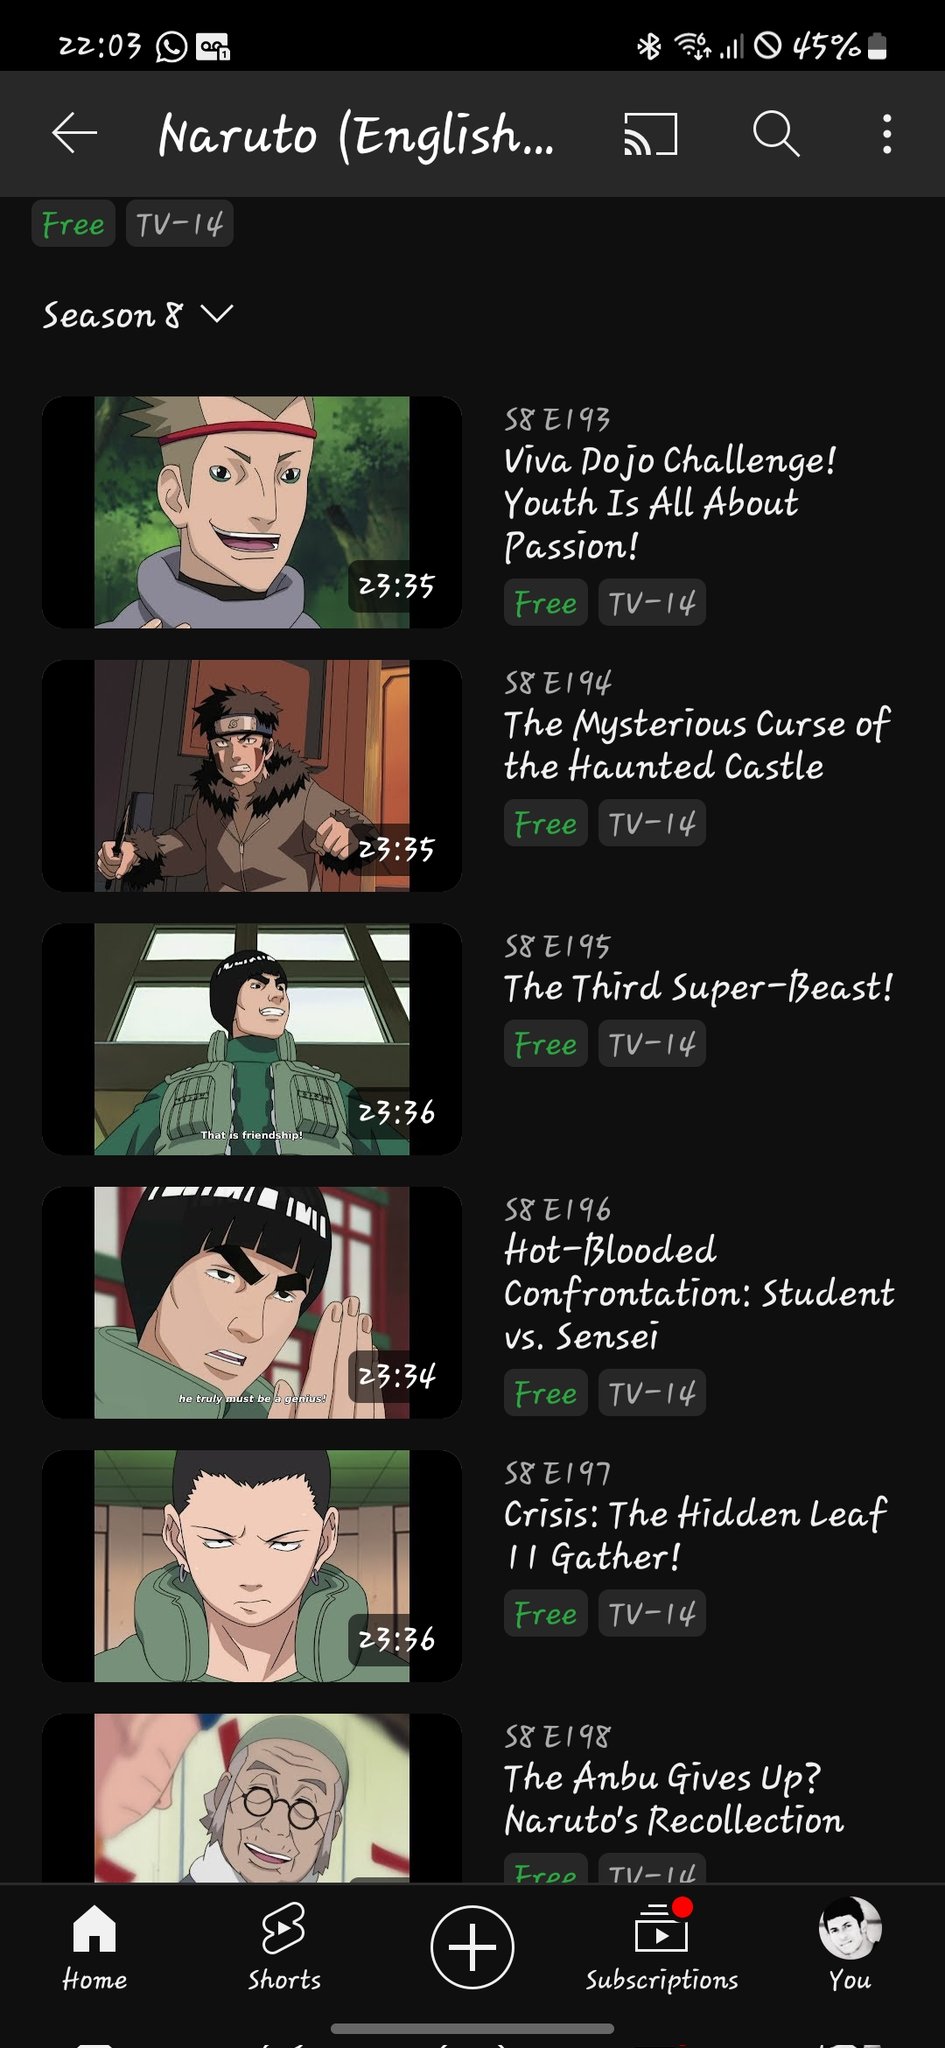The width and height of the screenshot is (945, 2048).
Task: Open the three-dot overflow menu
Action: (x=887, y=134)
